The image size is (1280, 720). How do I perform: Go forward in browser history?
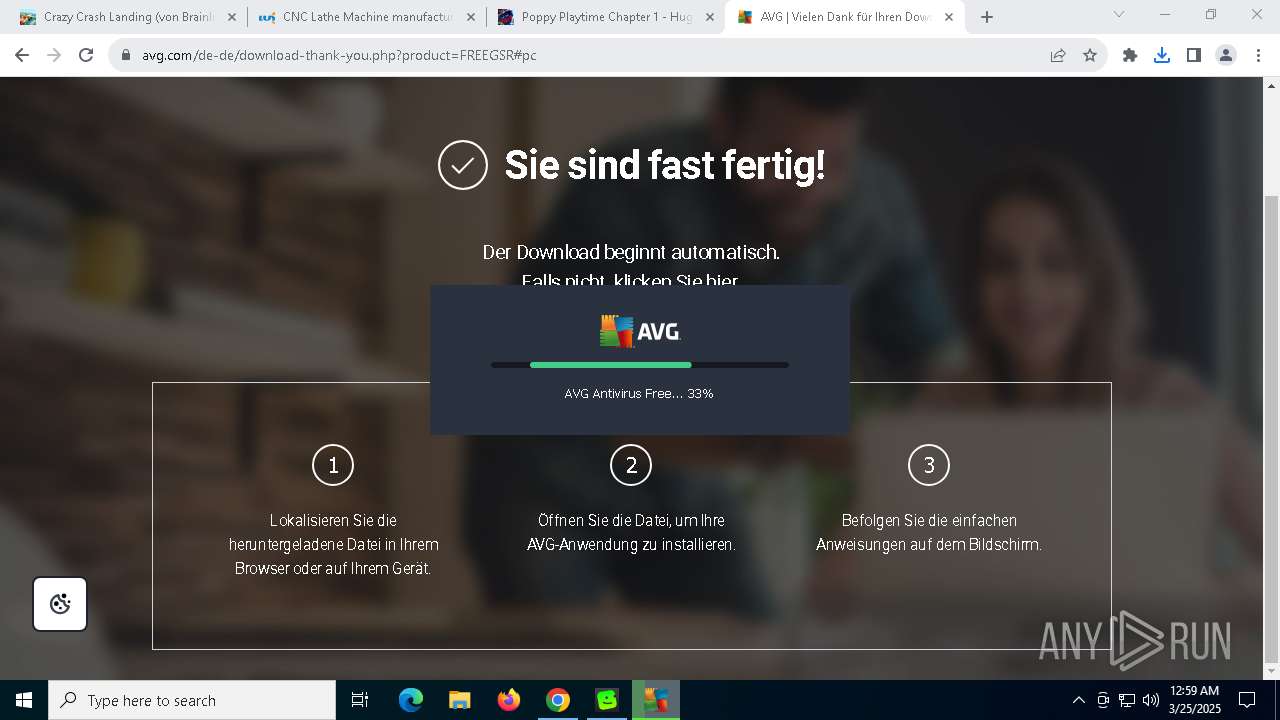coord(54,55)
